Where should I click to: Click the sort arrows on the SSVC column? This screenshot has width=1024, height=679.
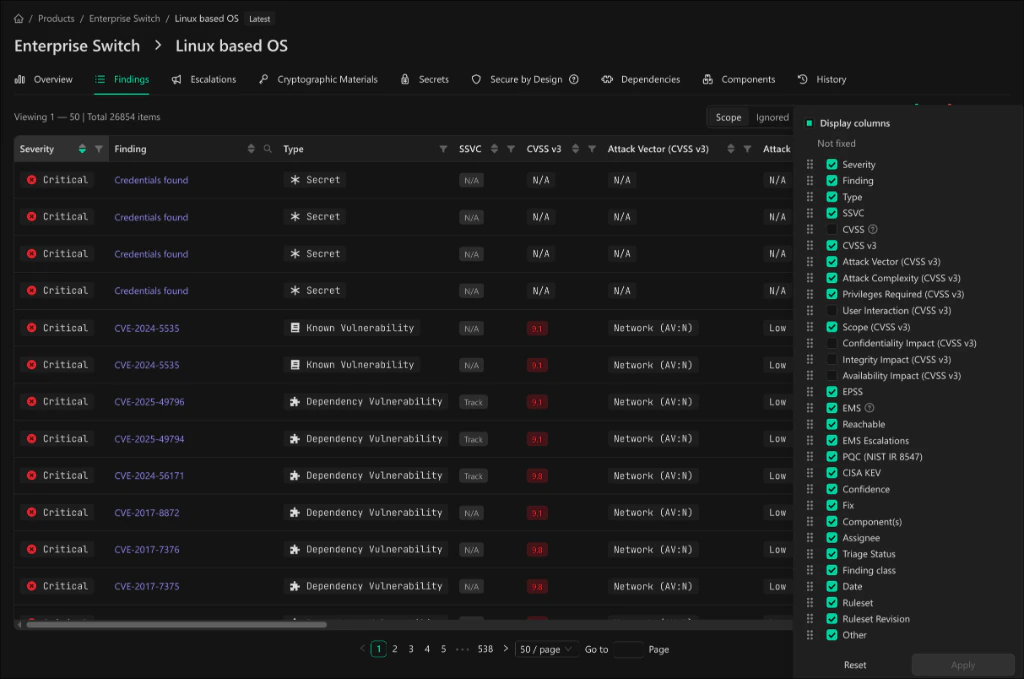[494, 148]
